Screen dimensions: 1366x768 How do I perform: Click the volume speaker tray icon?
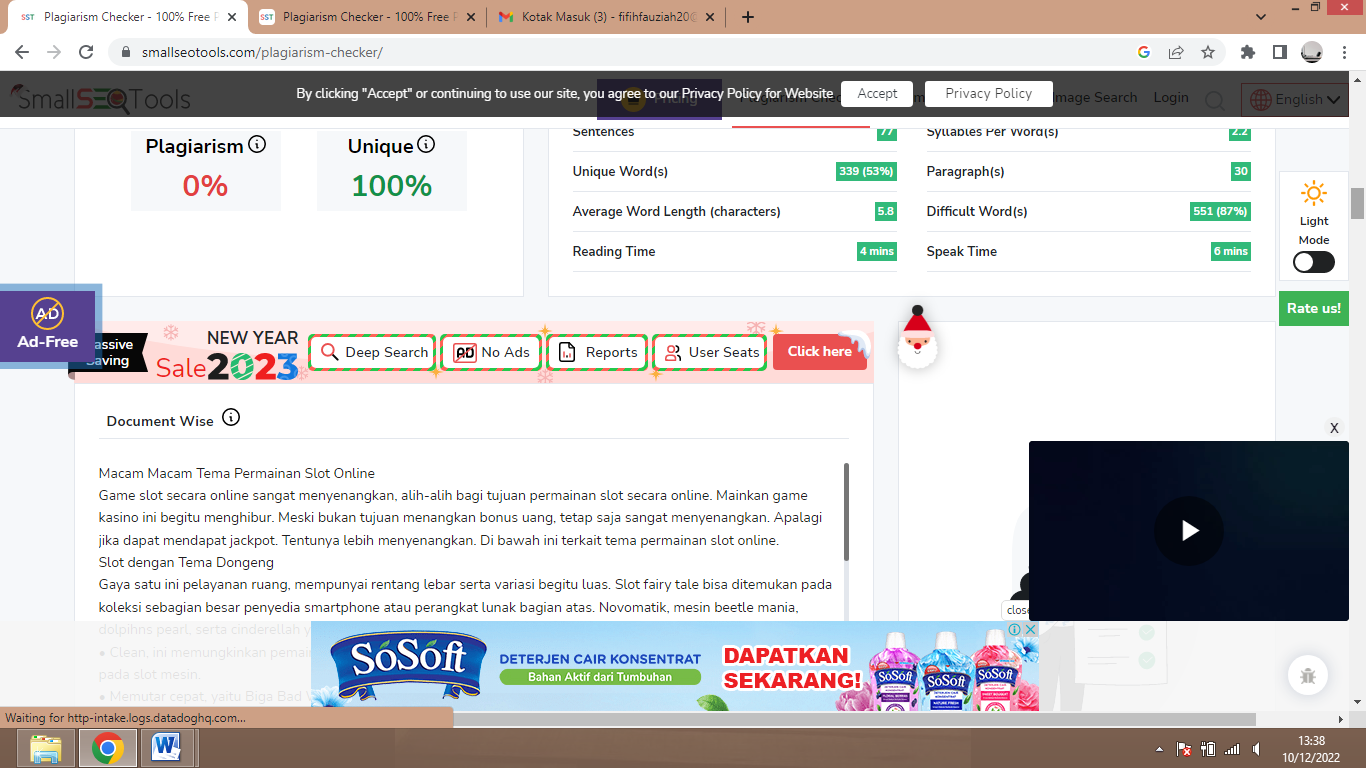[1256, 749]
